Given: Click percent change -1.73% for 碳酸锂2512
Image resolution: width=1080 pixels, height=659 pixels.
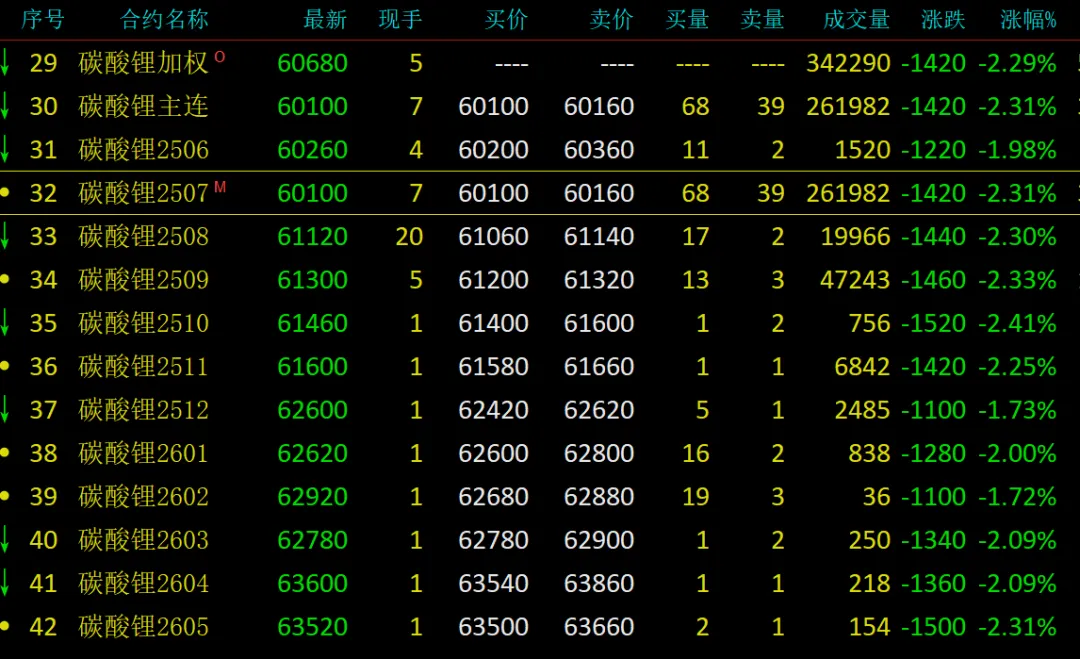Looking at the screenshot, I should point(1017,410).
